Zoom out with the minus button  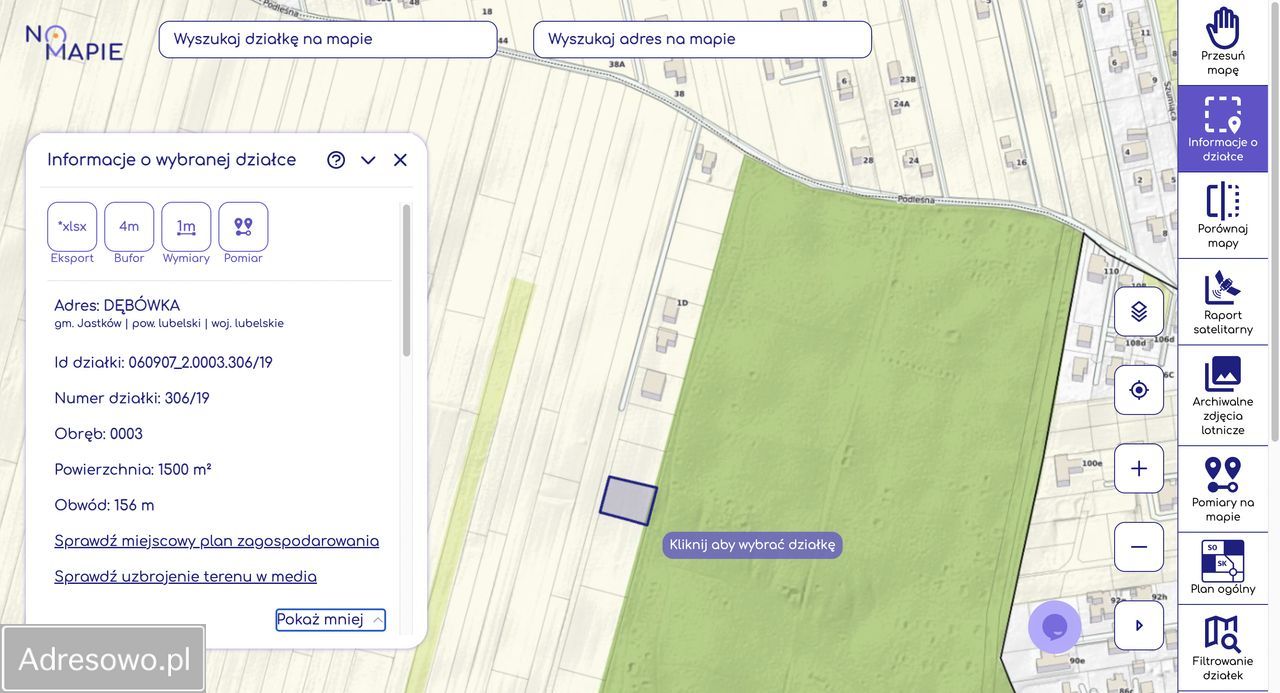(1139, 547)
